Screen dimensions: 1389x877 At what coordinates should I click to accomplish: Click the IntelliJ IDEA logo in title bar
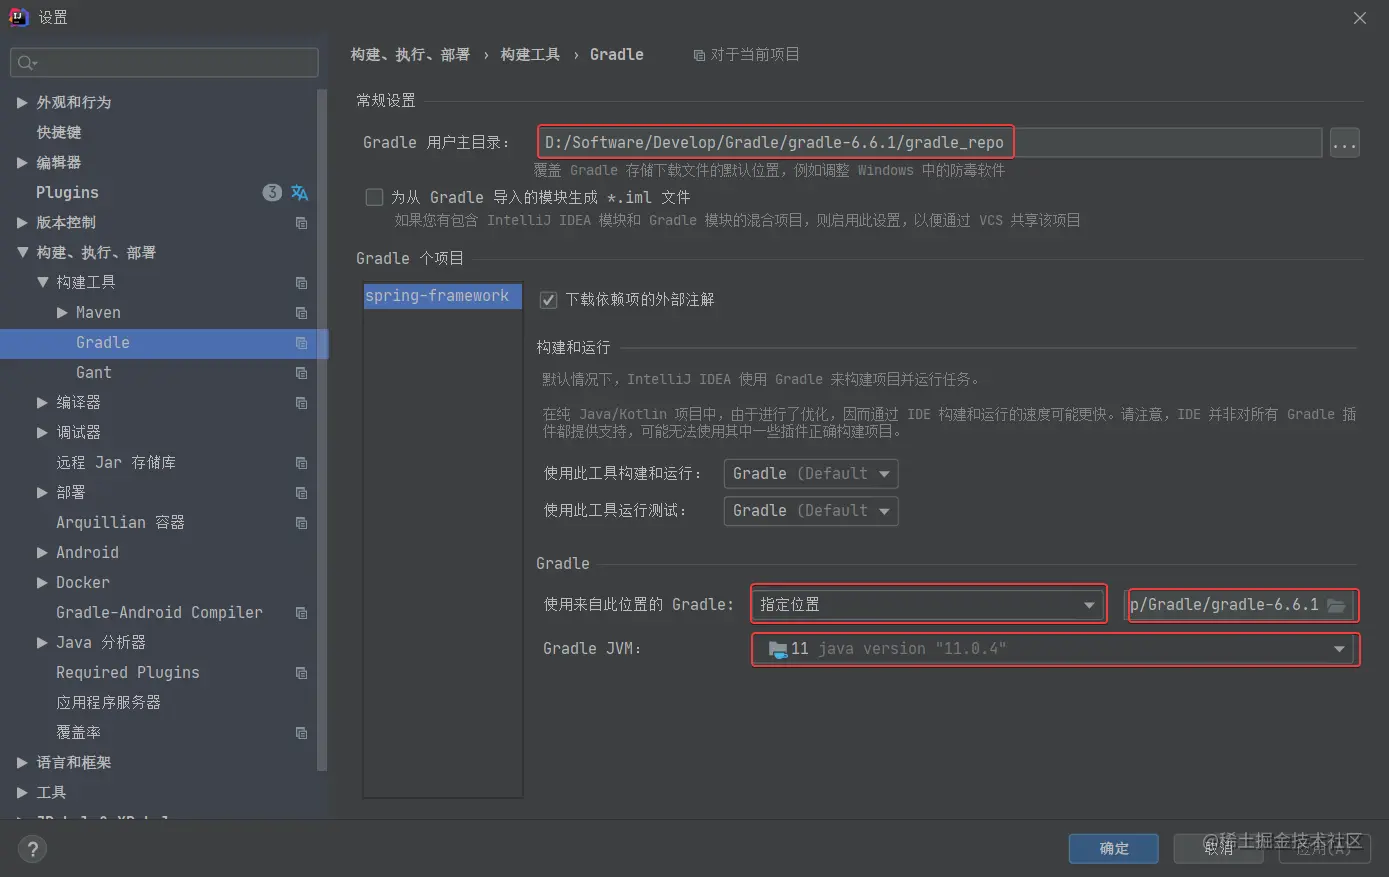tap(19, 17)
